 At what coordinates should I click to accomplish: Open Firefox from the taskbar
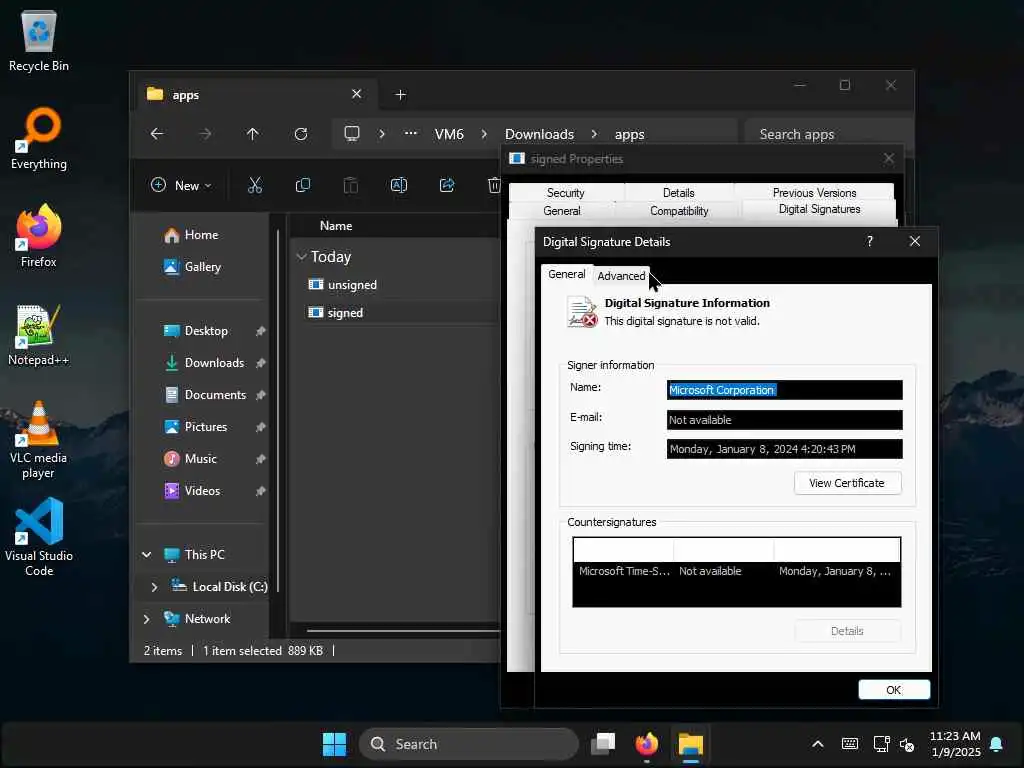647,744
